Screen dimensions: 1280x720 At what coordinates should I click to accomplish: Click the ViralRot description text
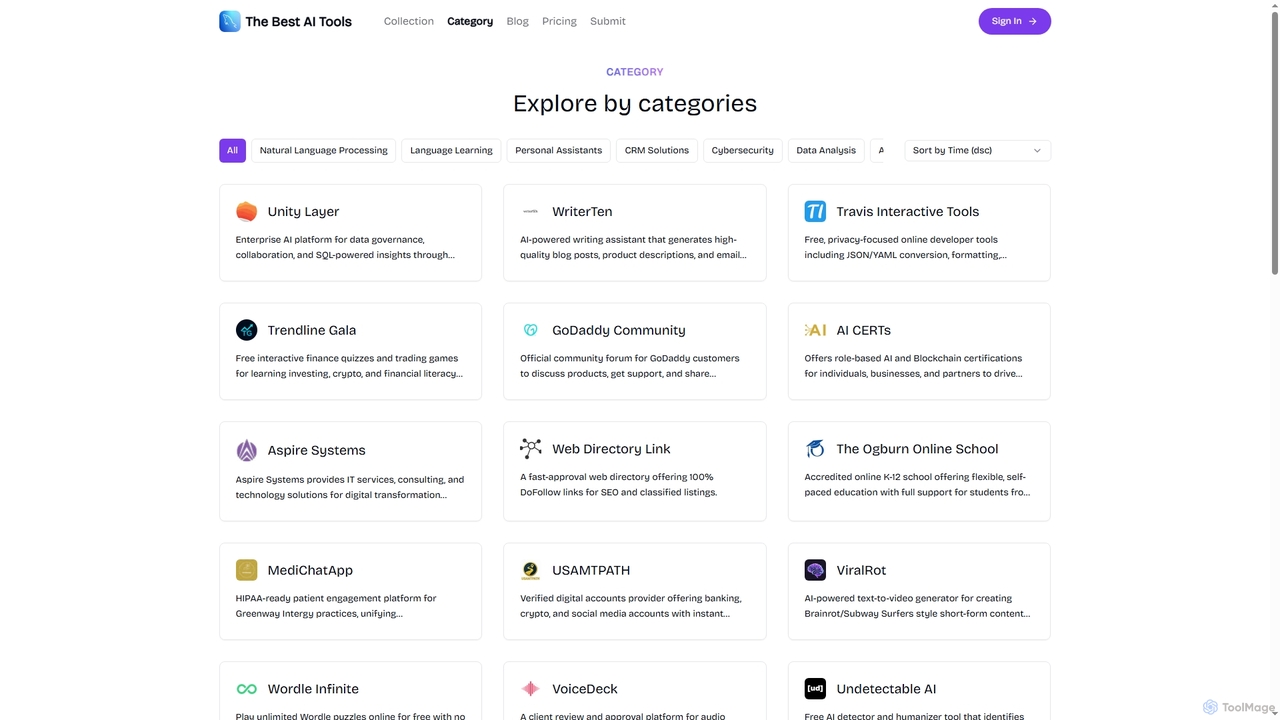(917, 606)
